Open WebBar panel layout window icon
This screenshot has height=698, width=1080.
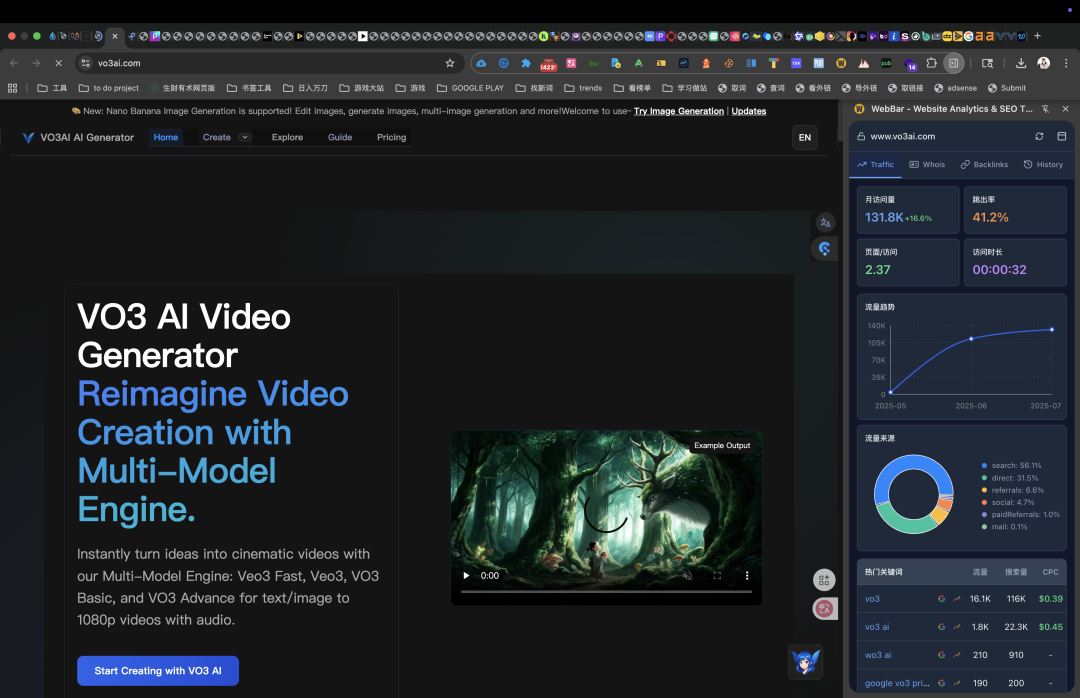(x=1061, y=136)
